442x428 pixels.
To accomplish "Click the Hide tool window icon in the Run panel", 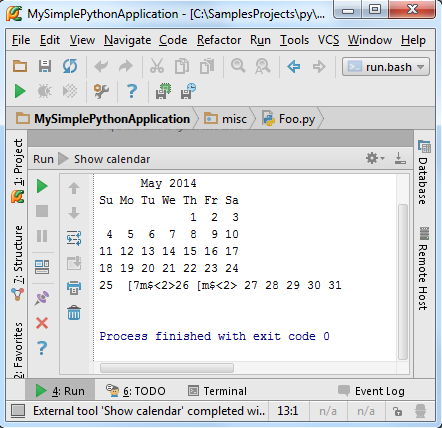I will point(400,158).
